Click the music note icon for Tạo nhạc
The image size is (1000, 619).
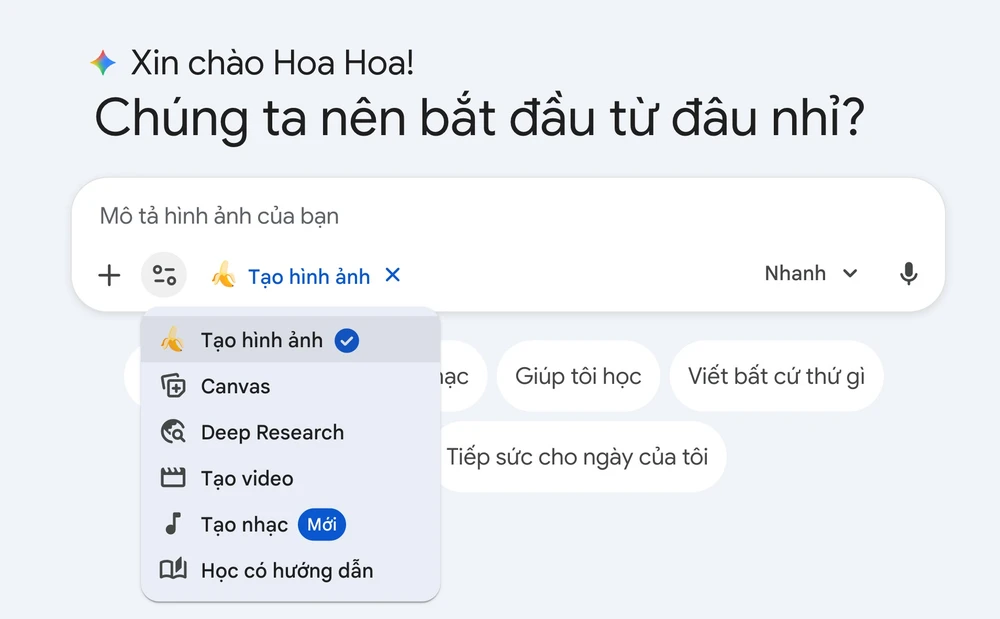pos(174,524)
